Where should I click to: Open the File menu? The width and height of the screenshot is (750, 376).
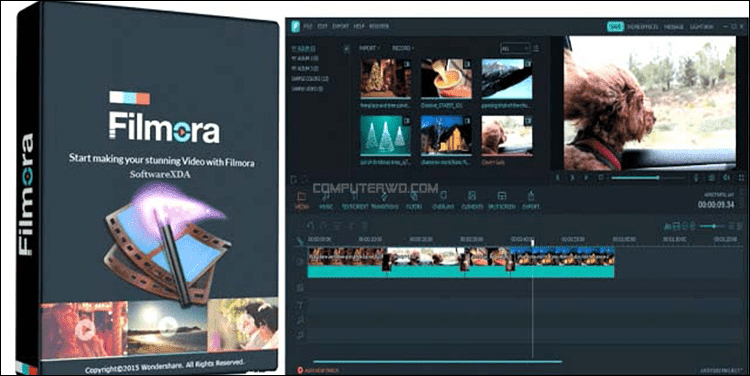(x=308, y=26)
